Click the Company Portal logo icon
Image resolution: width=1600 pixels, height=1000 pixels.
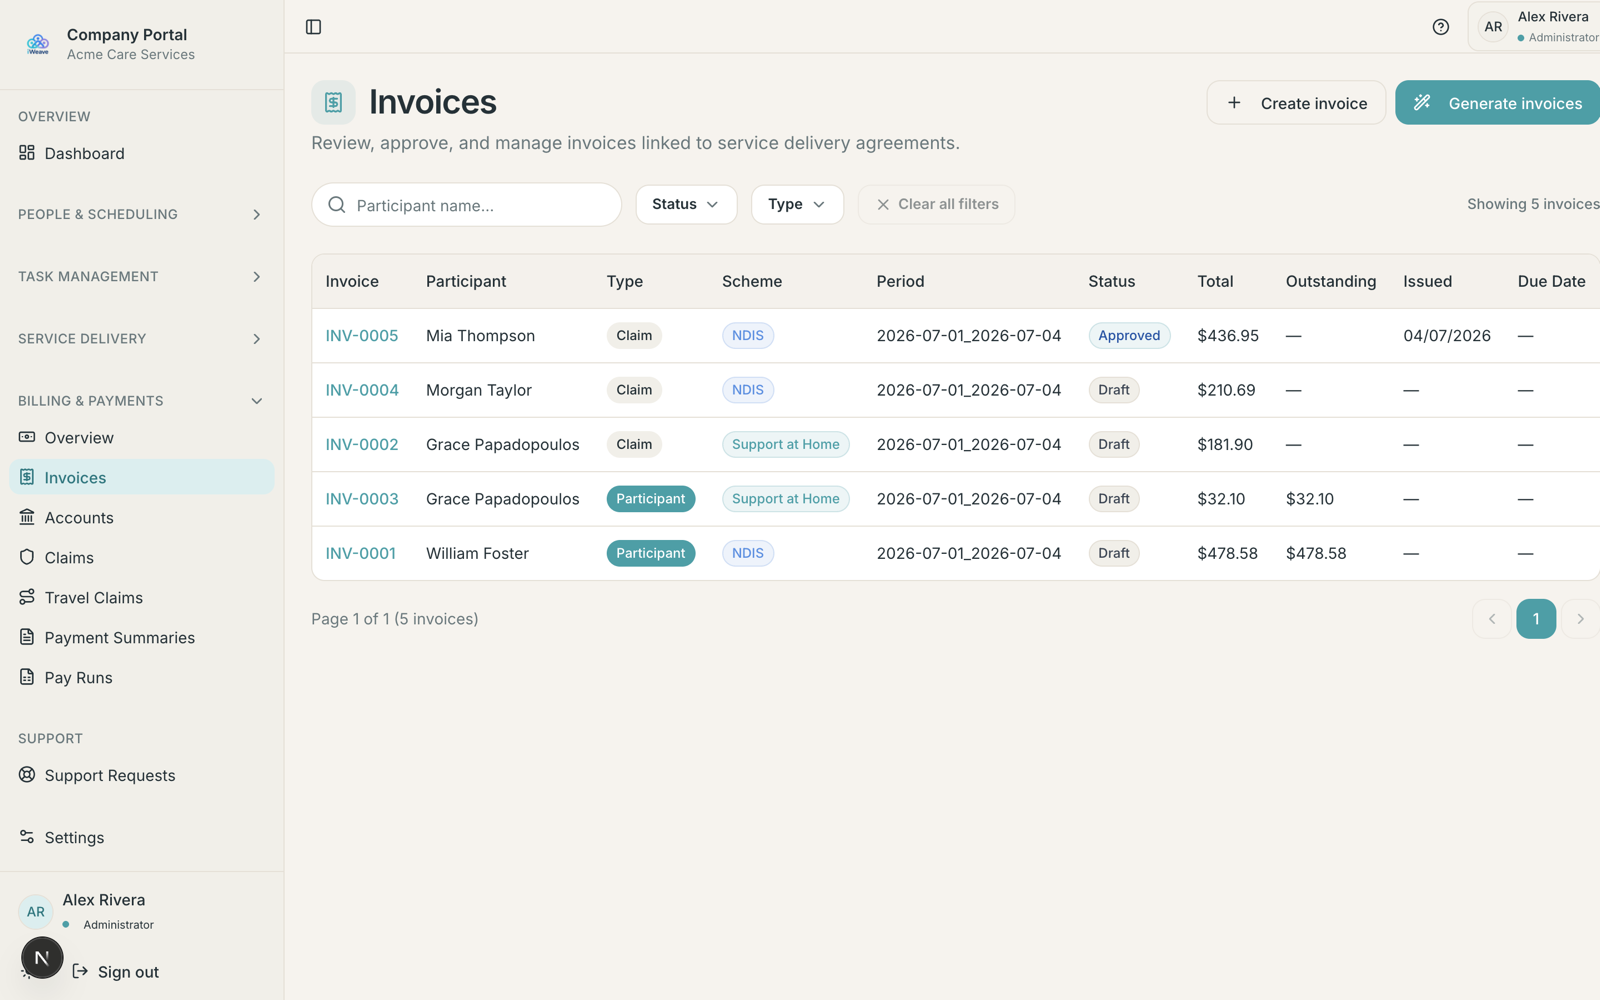coord(38,44)
